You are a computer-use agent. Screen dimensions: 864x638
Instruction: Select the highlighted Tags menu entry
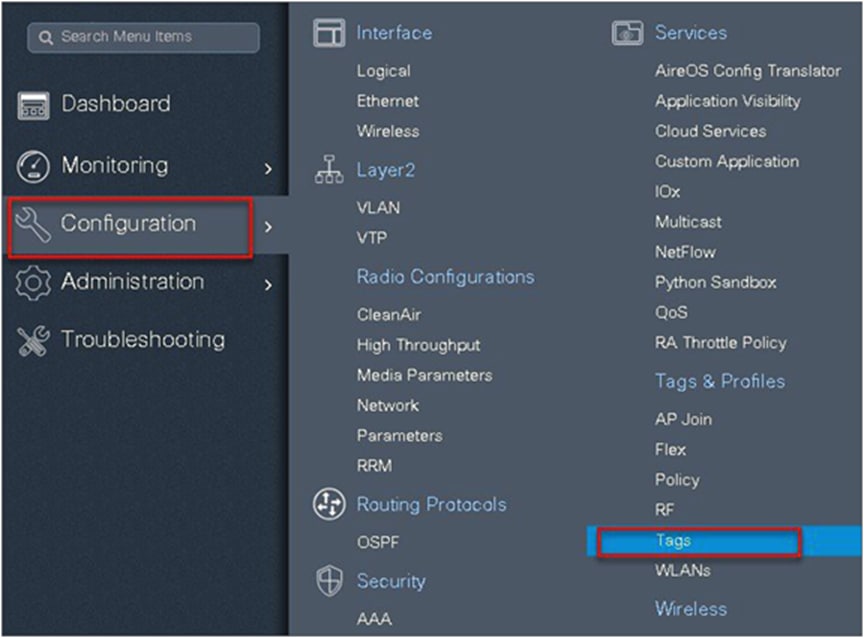tap(673, 540)
